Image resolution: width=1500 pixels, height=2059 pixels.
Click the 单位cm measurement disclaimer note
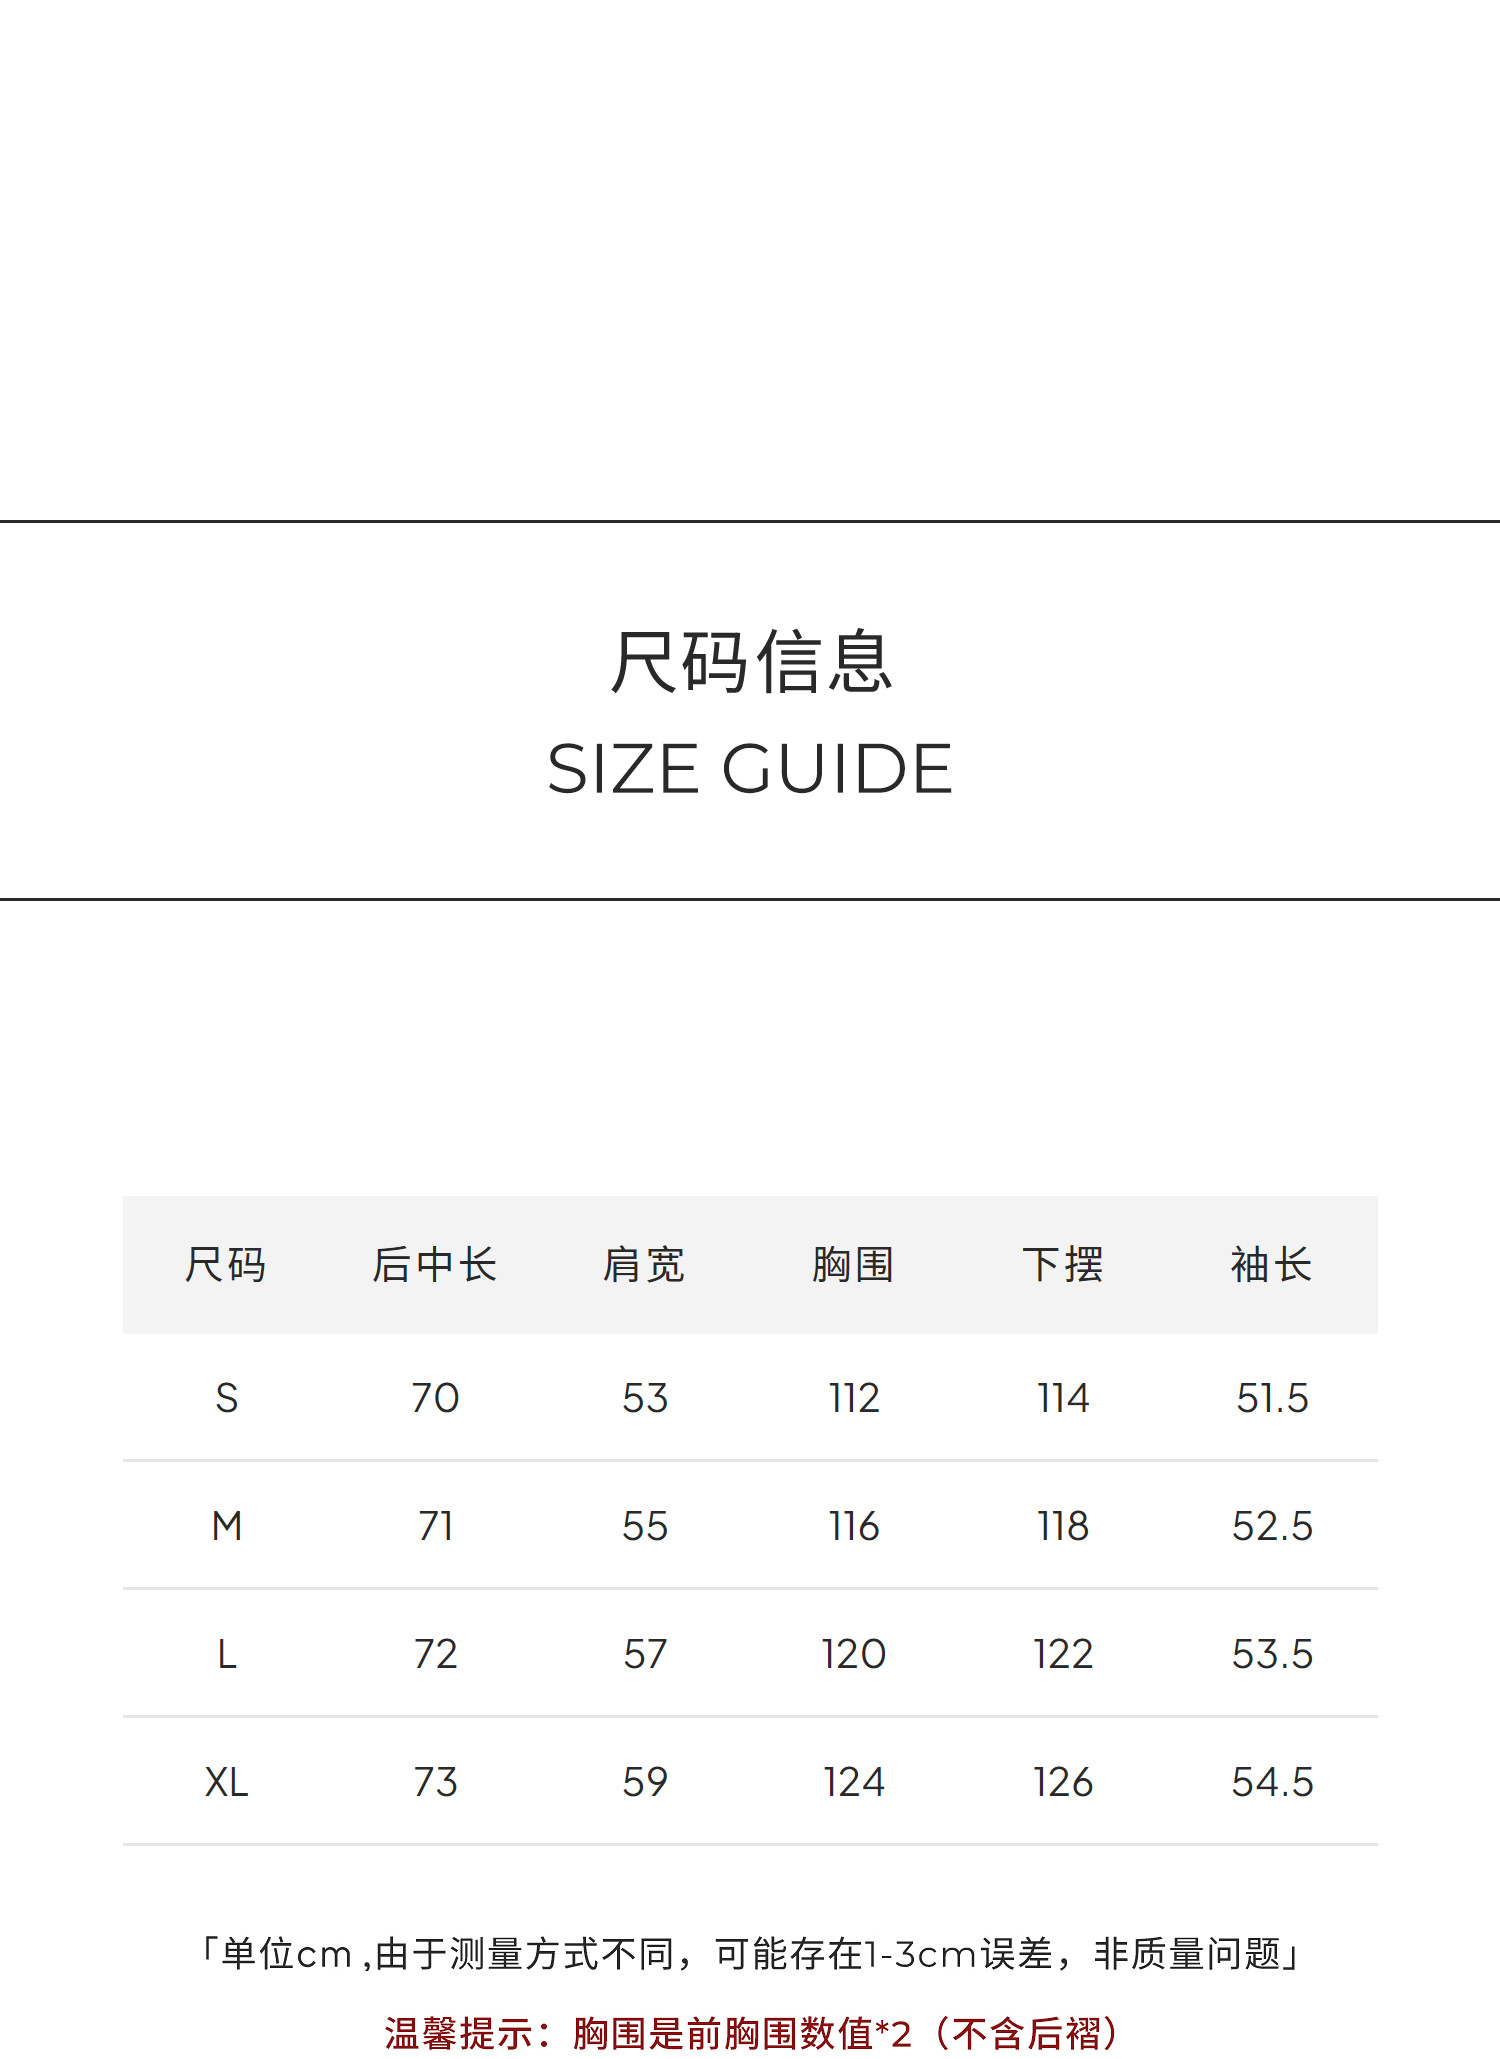(750, 1954)
